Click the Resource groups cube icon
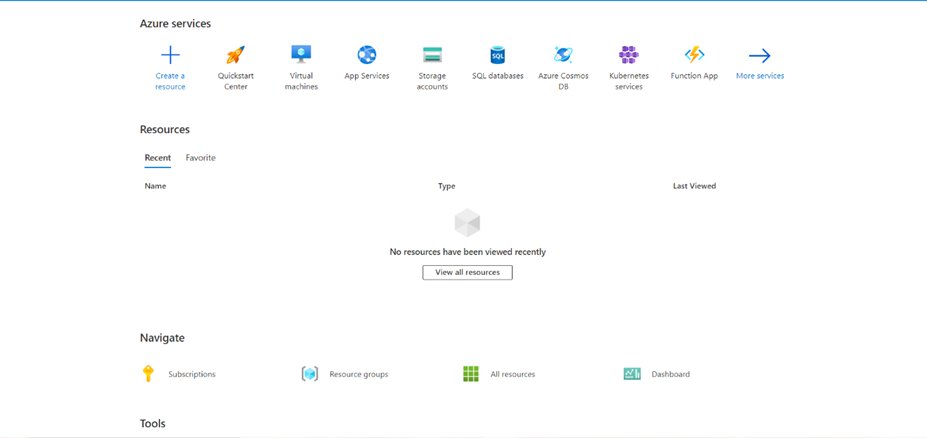927x438 pixels. [x=310, y=374]
